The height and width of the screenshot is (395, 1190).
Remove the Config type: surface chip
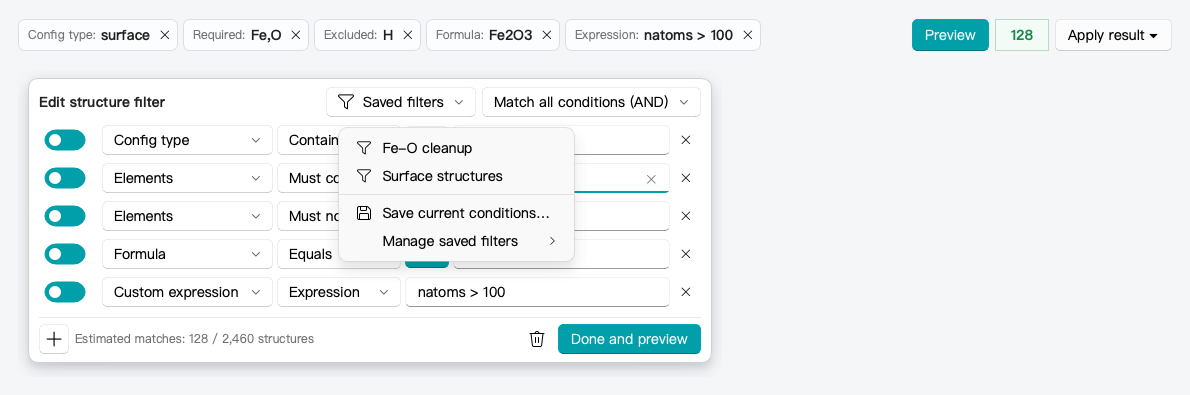point(165,35)
